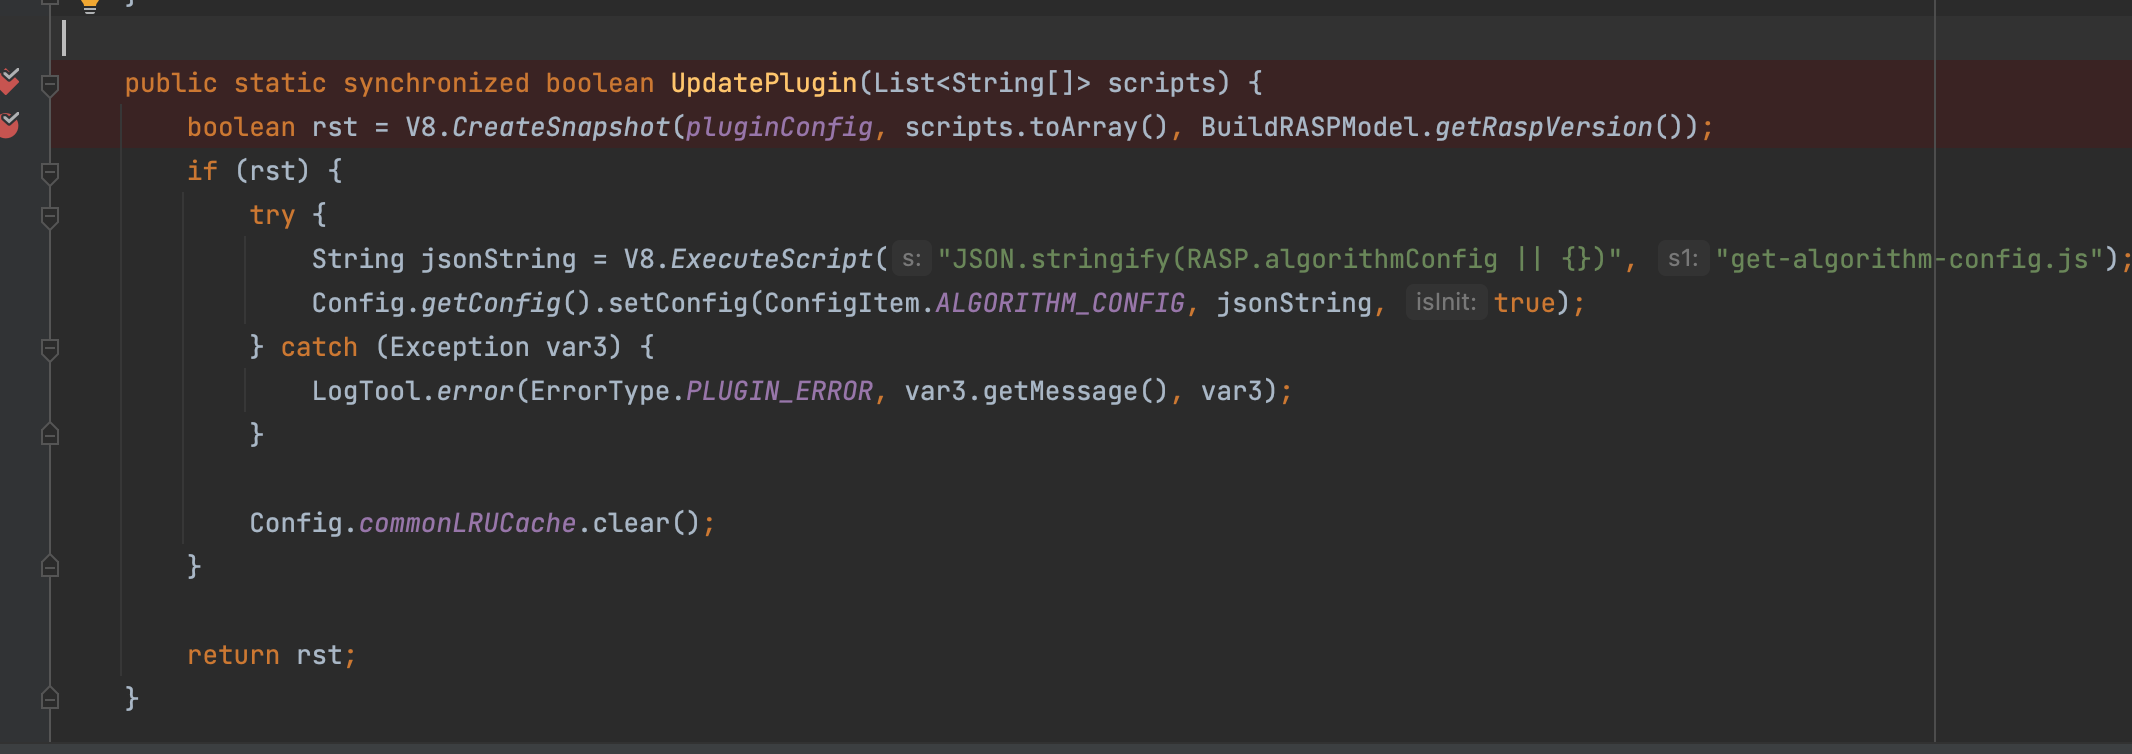2132x754 pixels.
Task: Place cursor on commonLRUCache field
Action: pos(466,523)
